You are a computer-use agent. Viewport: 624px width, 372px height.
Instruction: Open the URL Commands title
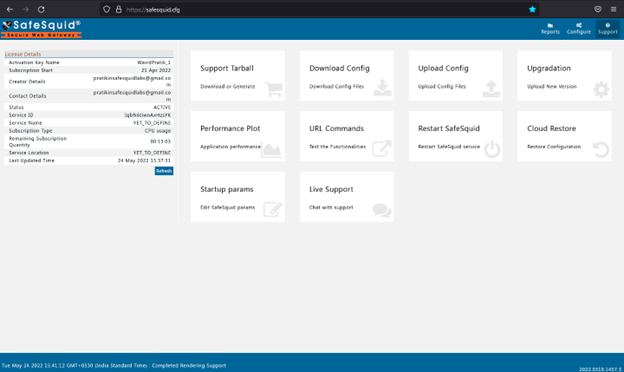tap(336, 129)
